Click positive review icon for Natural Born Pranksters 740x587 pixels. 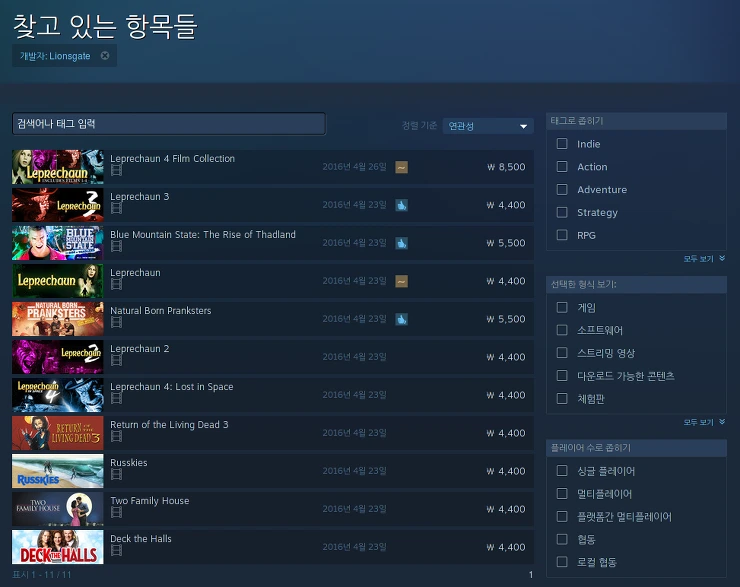coord(402,319)
